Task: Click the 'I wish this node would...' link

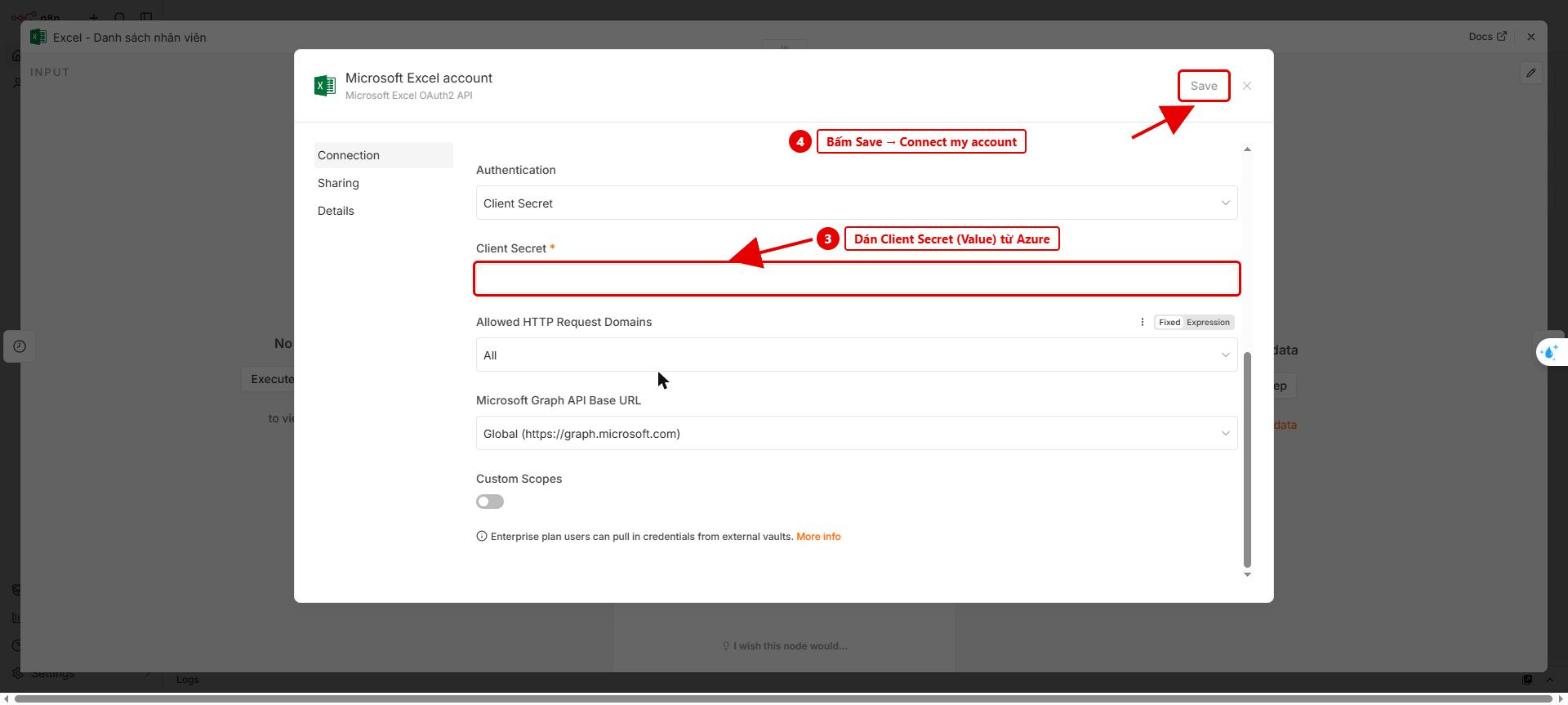Action: coord(785,646)
